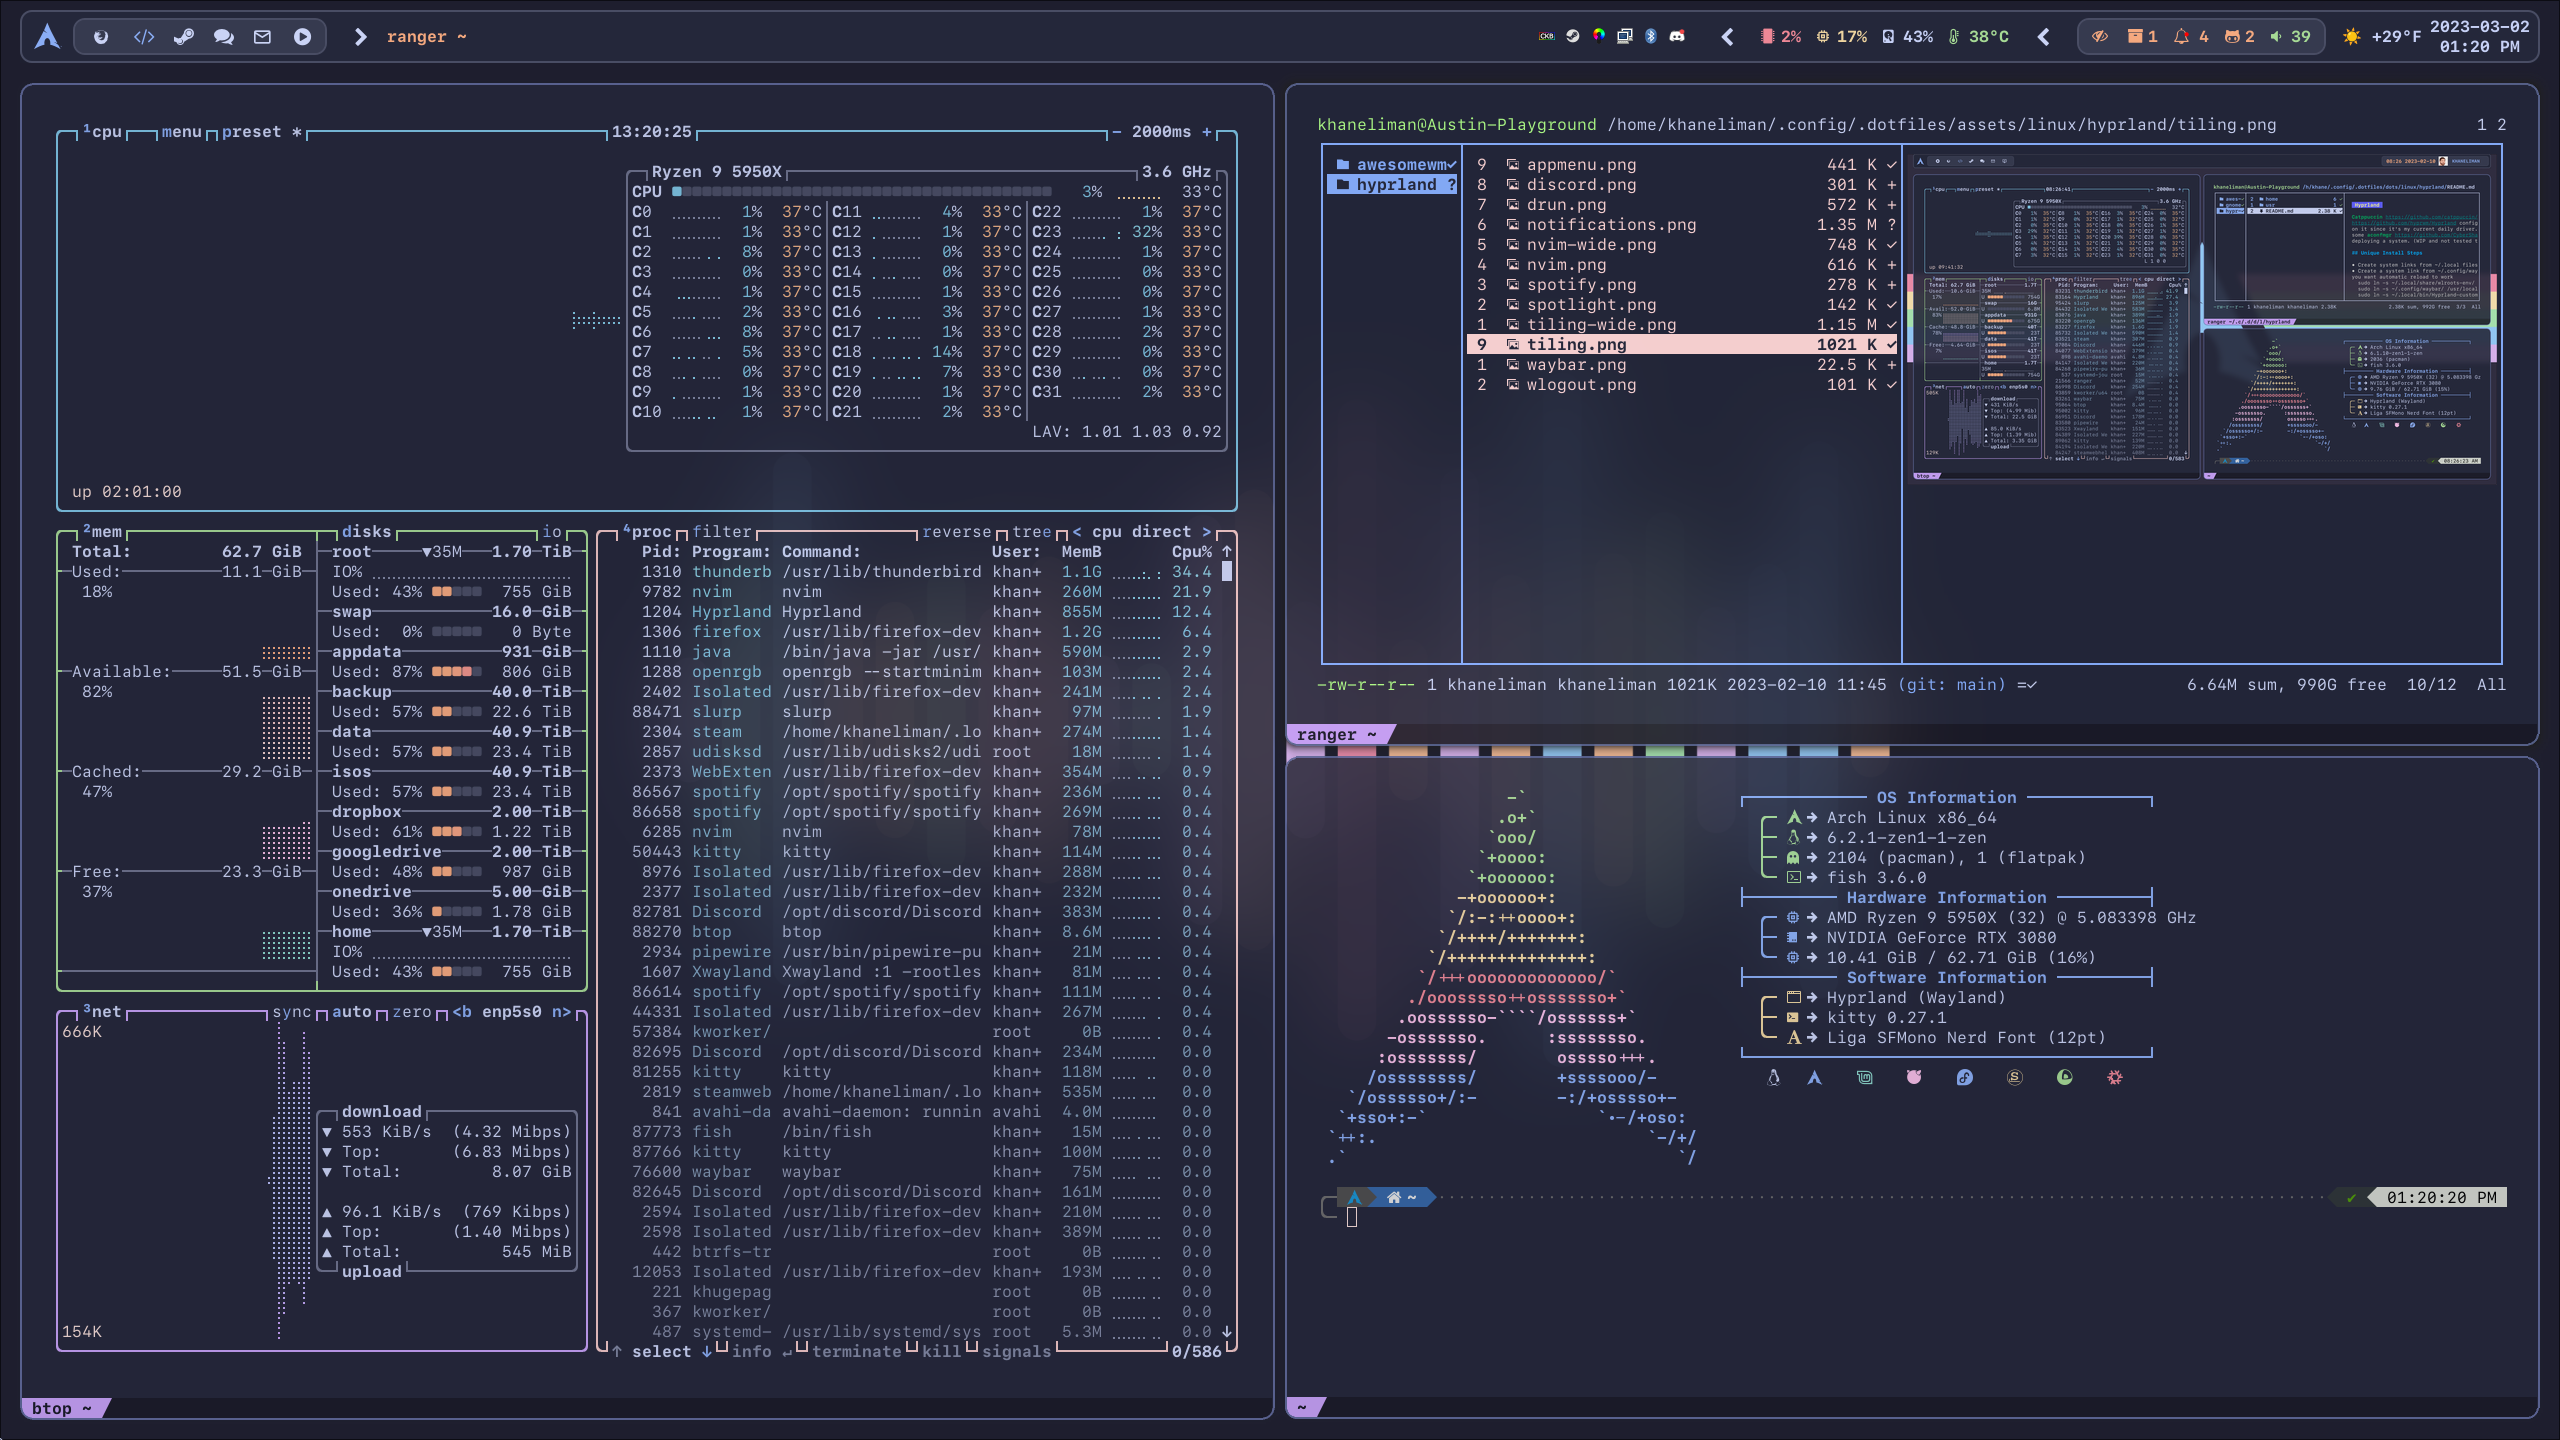The width and height of the screenshot is (2560, 1440).
Task: Toggle the crossed-eye idle inhibitor icon
Action: click(x=2099, y=37)
